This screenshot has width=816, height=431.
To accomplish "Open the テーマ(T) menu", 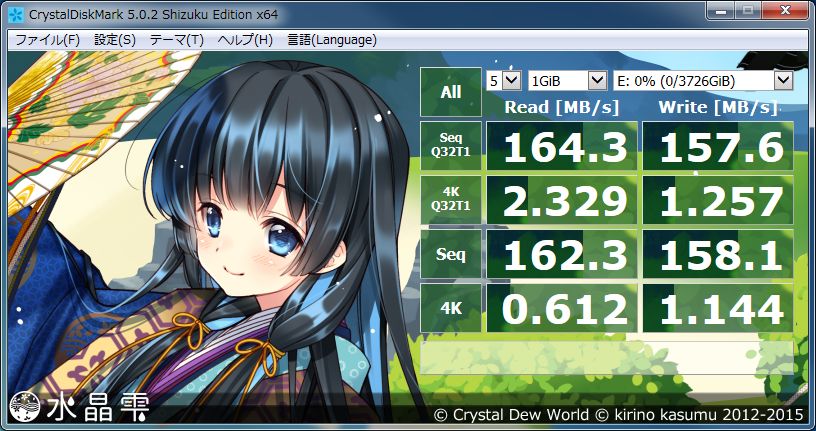I will point(176,40).
